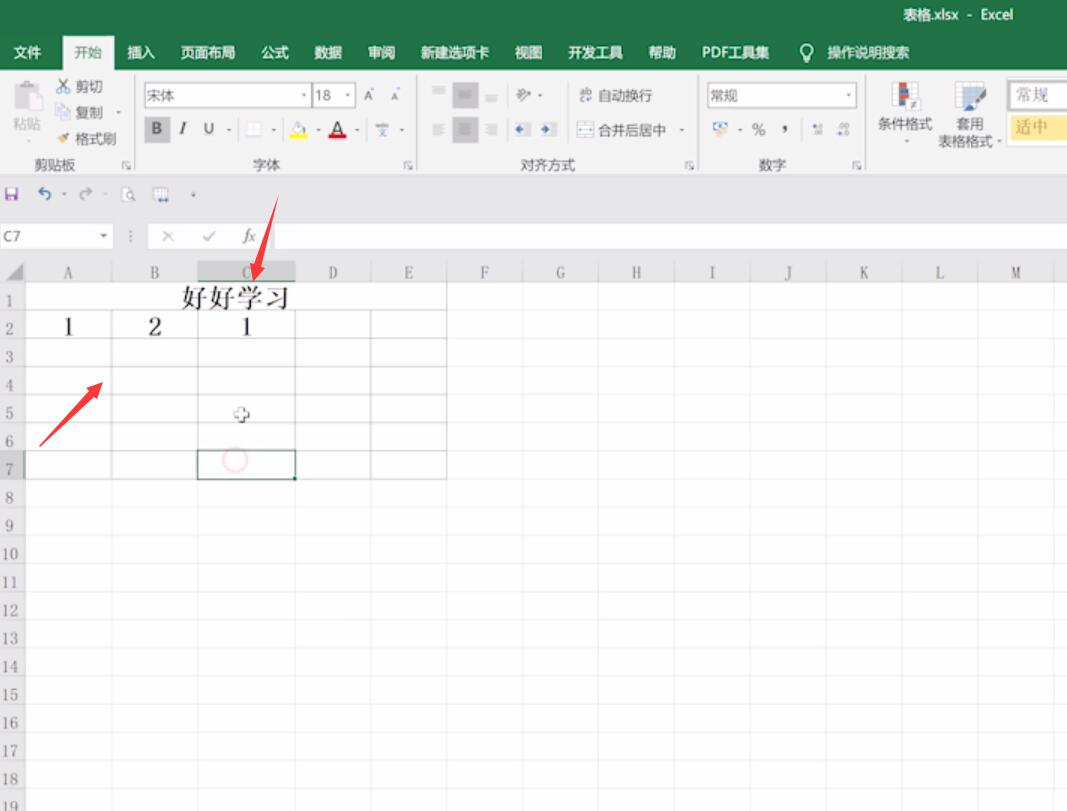Toggle center horizontal alignment
Viewport: 1067px width, 811px height.
465,129
